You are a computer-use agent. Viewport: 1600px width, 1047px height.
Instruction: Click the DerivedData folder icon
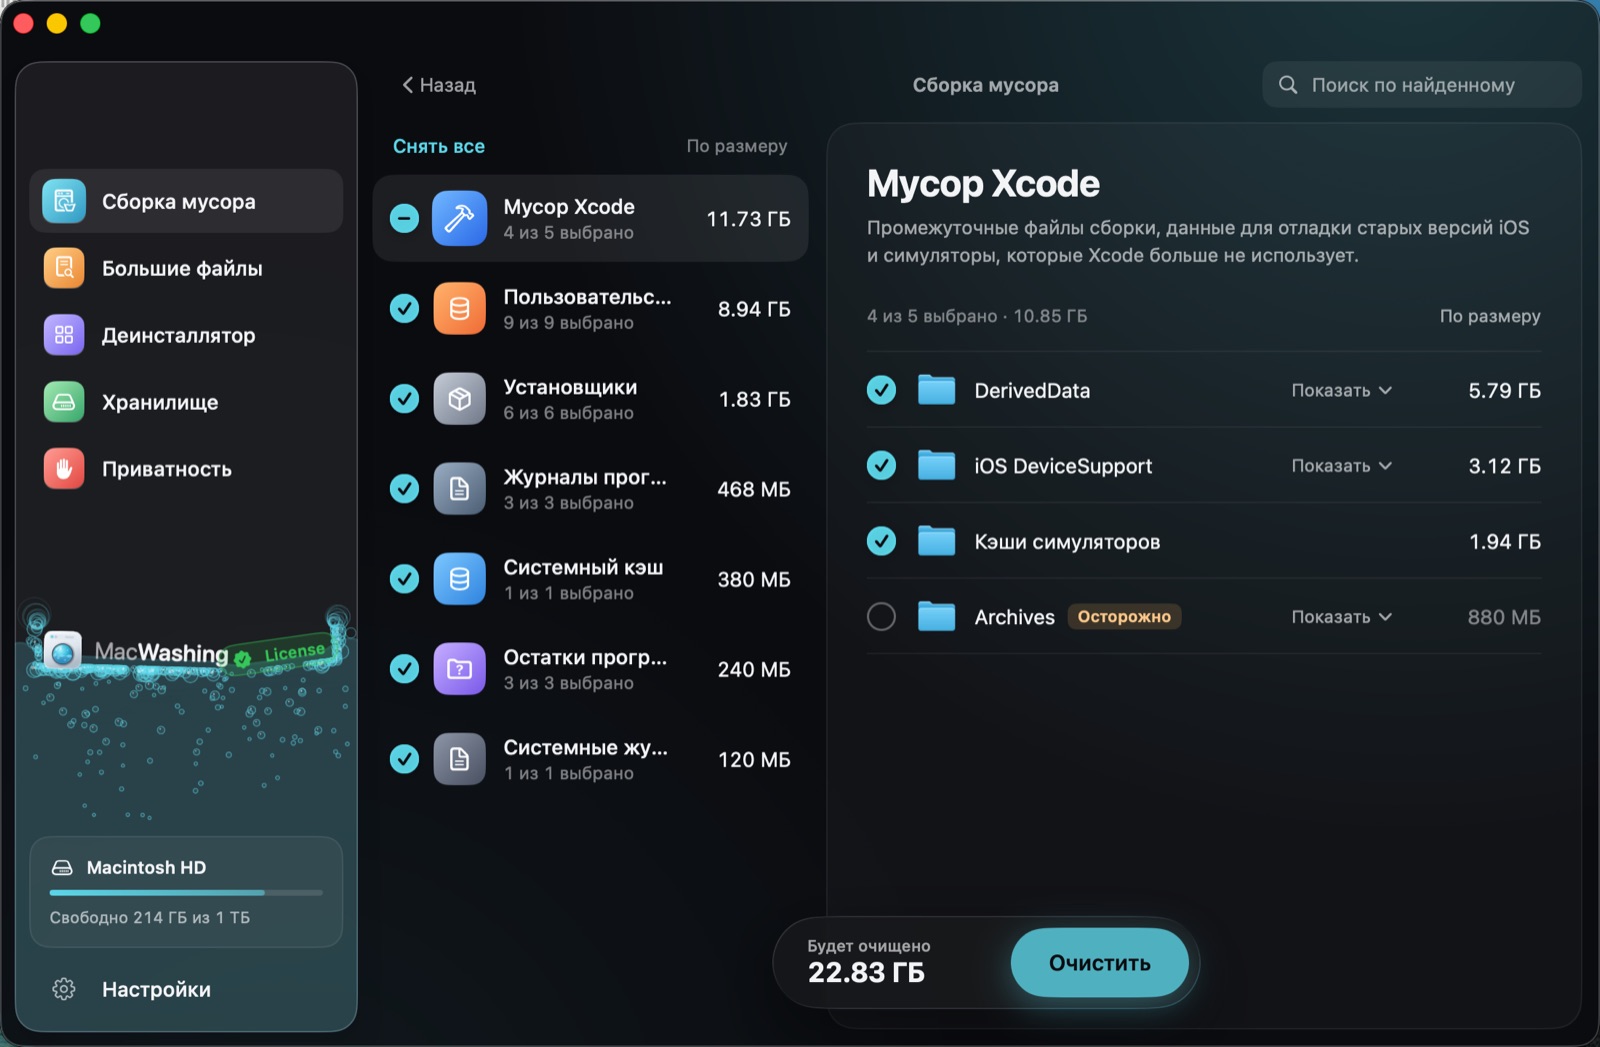(x=937, y=390)
